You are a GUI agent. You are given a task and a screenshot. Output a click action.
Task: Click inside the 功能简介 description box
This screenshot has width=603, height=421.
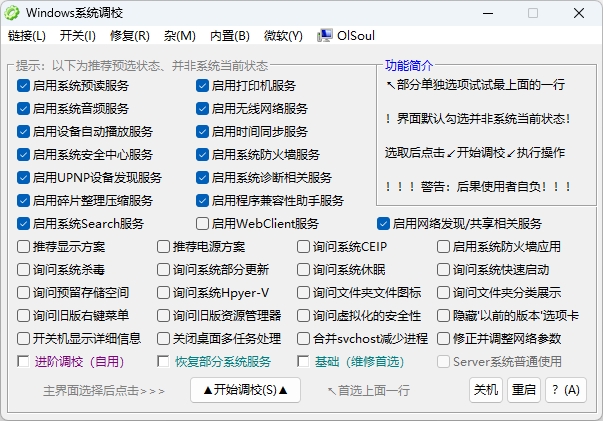(x=478, y=135)
